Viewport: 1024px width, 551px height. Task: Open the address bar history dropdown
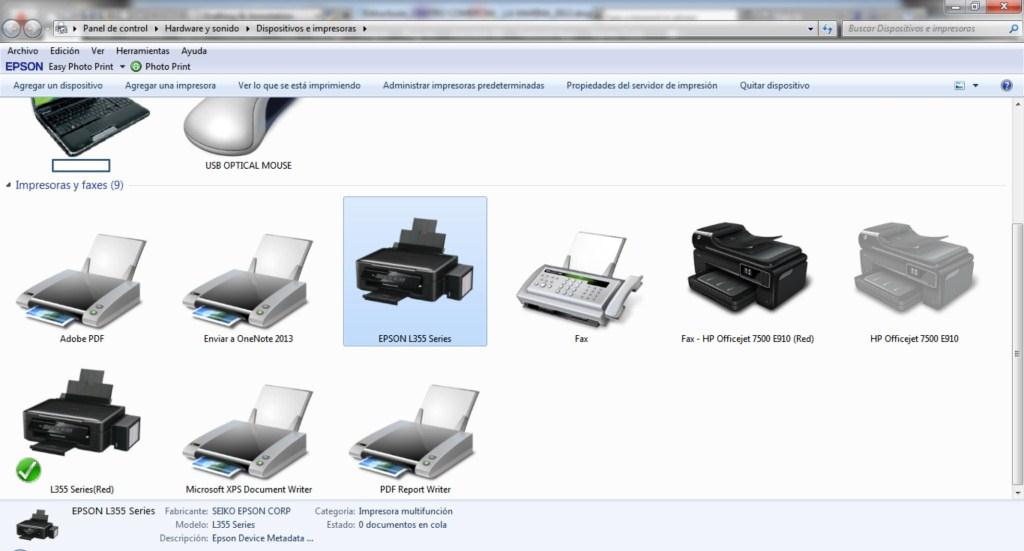(x=810, y=29)
